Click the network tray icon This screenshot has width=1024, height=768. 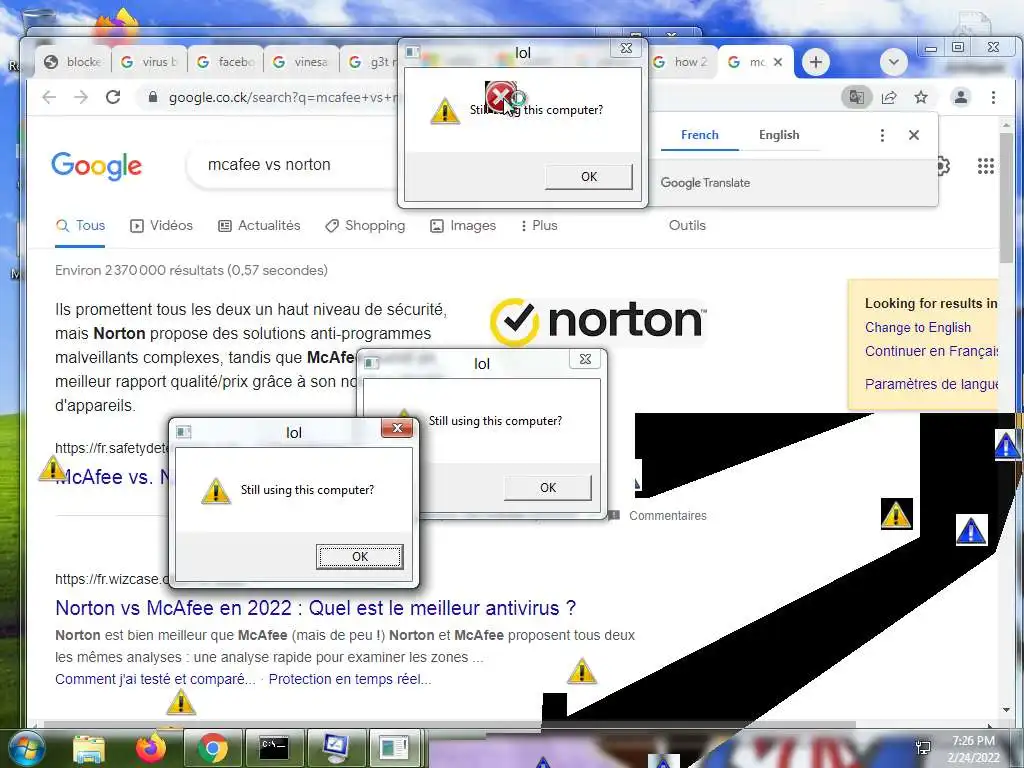tap(923, 748)
